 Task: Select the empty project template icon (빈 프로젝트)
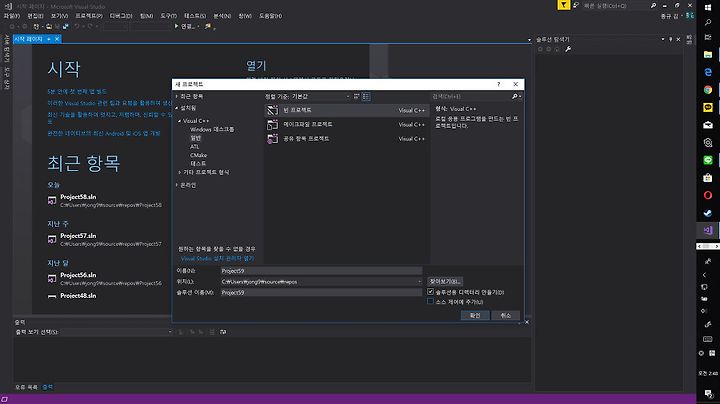273,110
